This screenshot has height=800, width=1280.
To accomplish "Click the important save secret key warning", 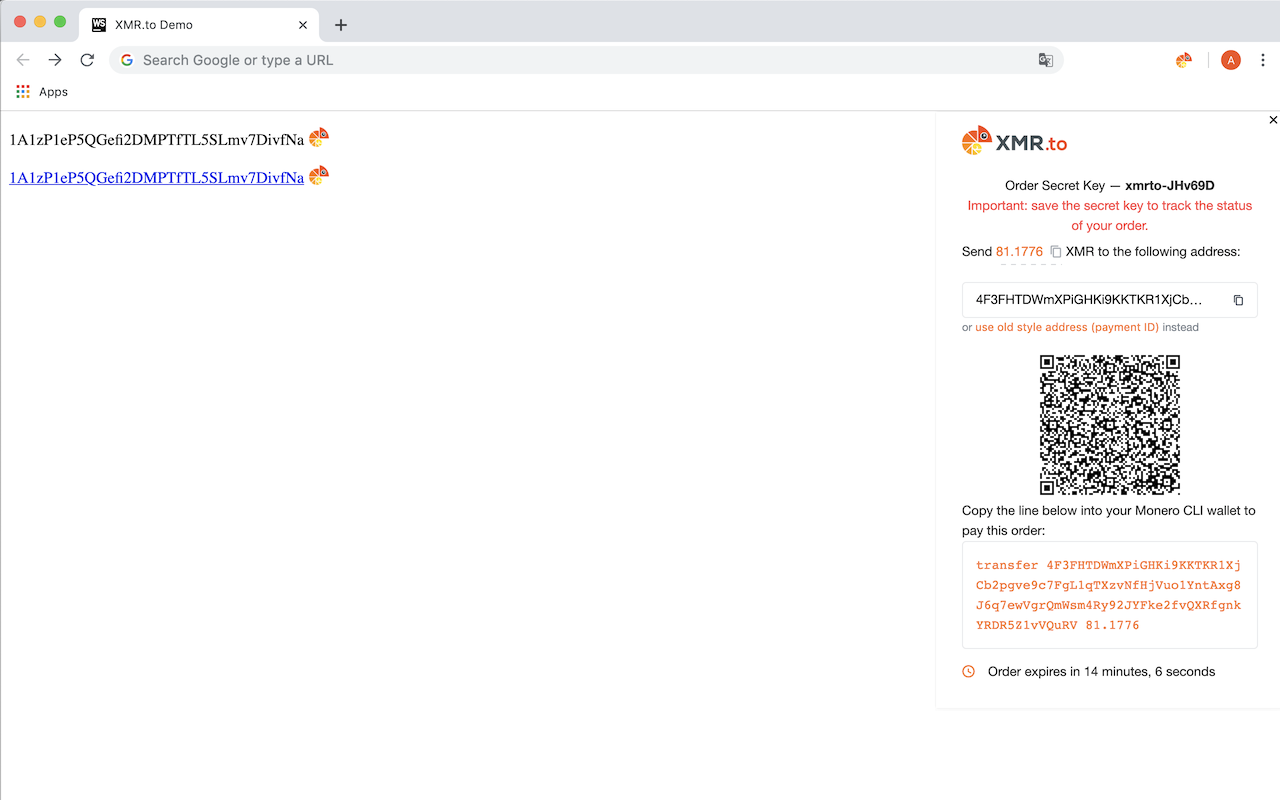I will pyautogui.click(x=1110, y=215).
